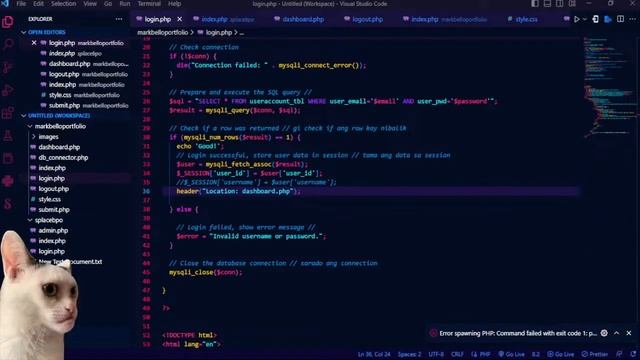
Task: Click Spaces: 2 indentation setting
Action: [x=409, y=354]
